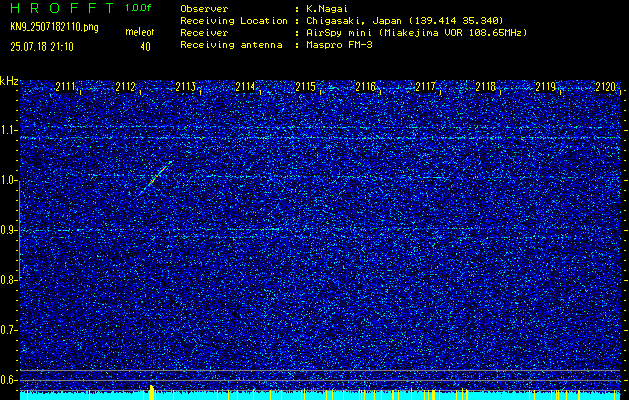Select the 2113 time marker

(x=185, y=87)
